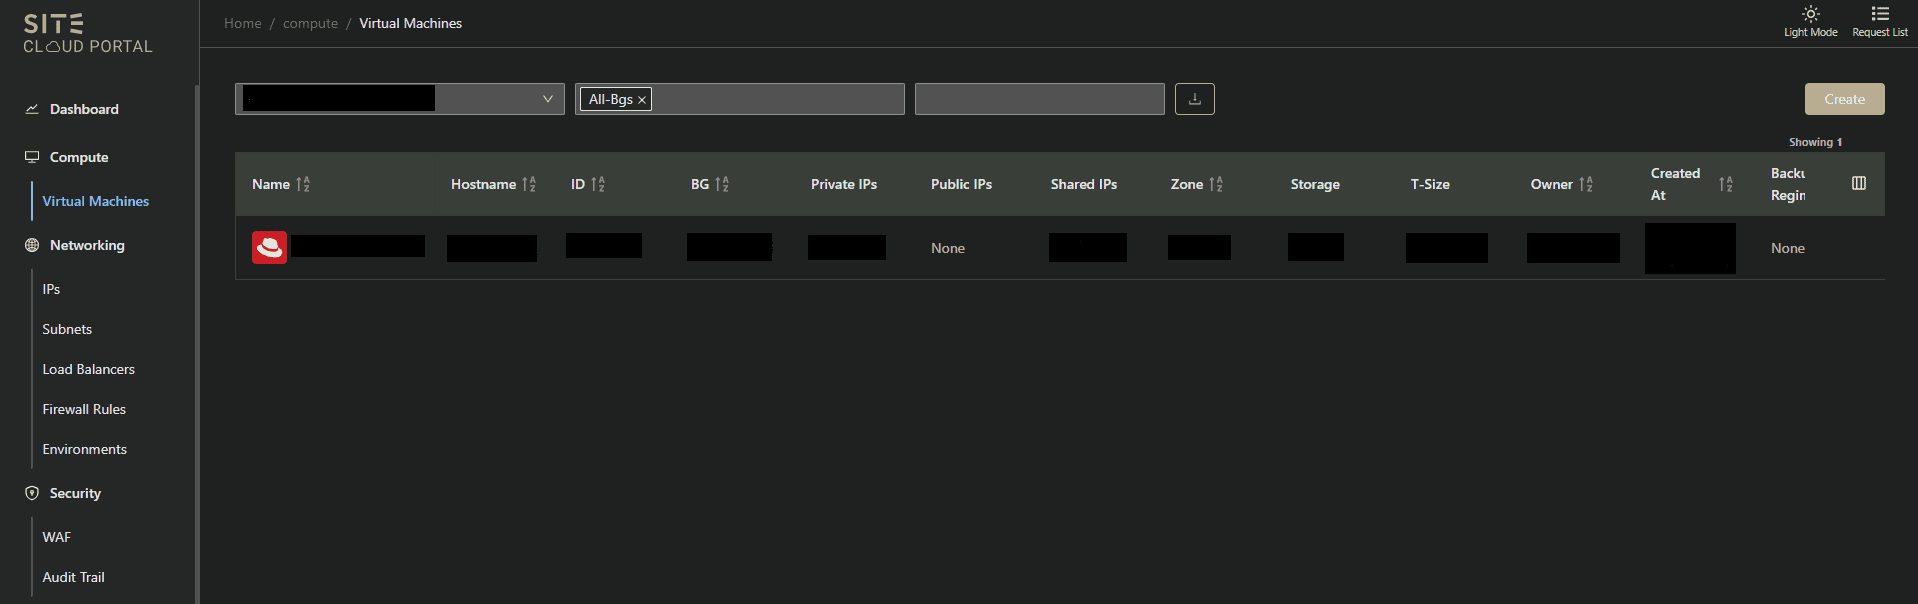Click the sidebar vertical scrollbar

[197, 340]
